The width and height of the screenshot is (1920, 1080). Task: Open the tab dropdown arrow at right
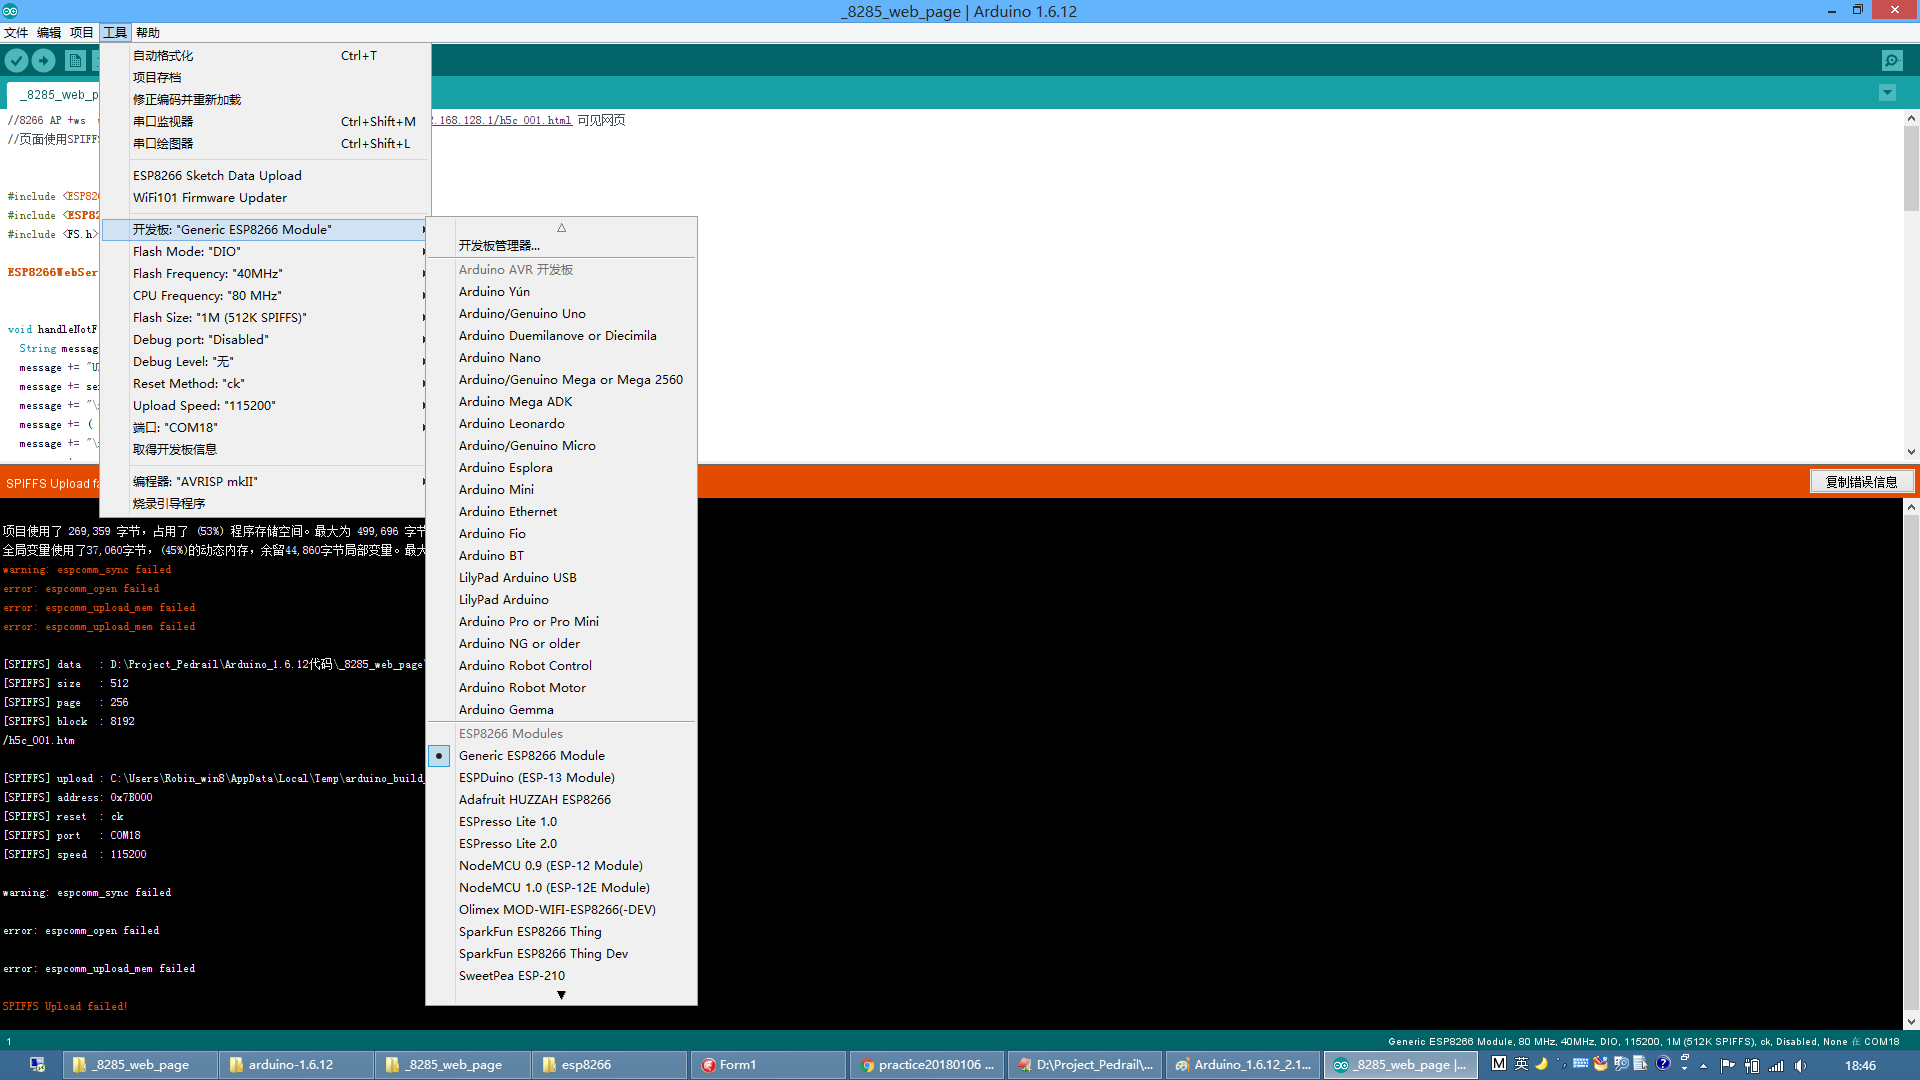point(1887,93)
